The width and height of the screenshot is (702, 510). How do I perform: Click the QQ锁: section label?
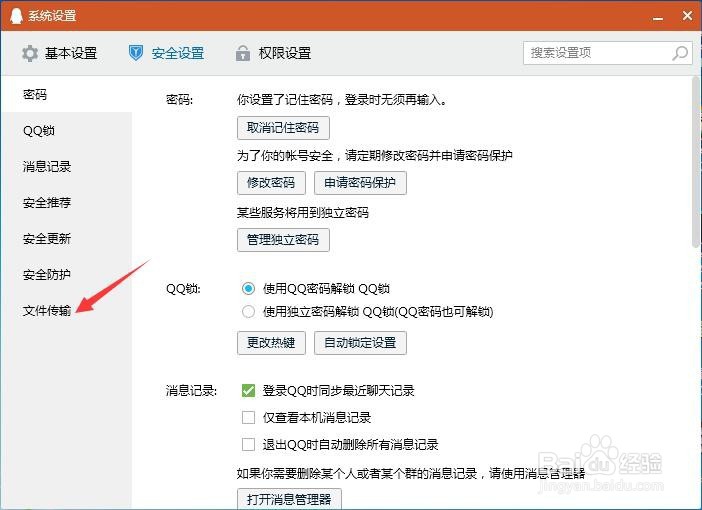[x=183, y=289]
